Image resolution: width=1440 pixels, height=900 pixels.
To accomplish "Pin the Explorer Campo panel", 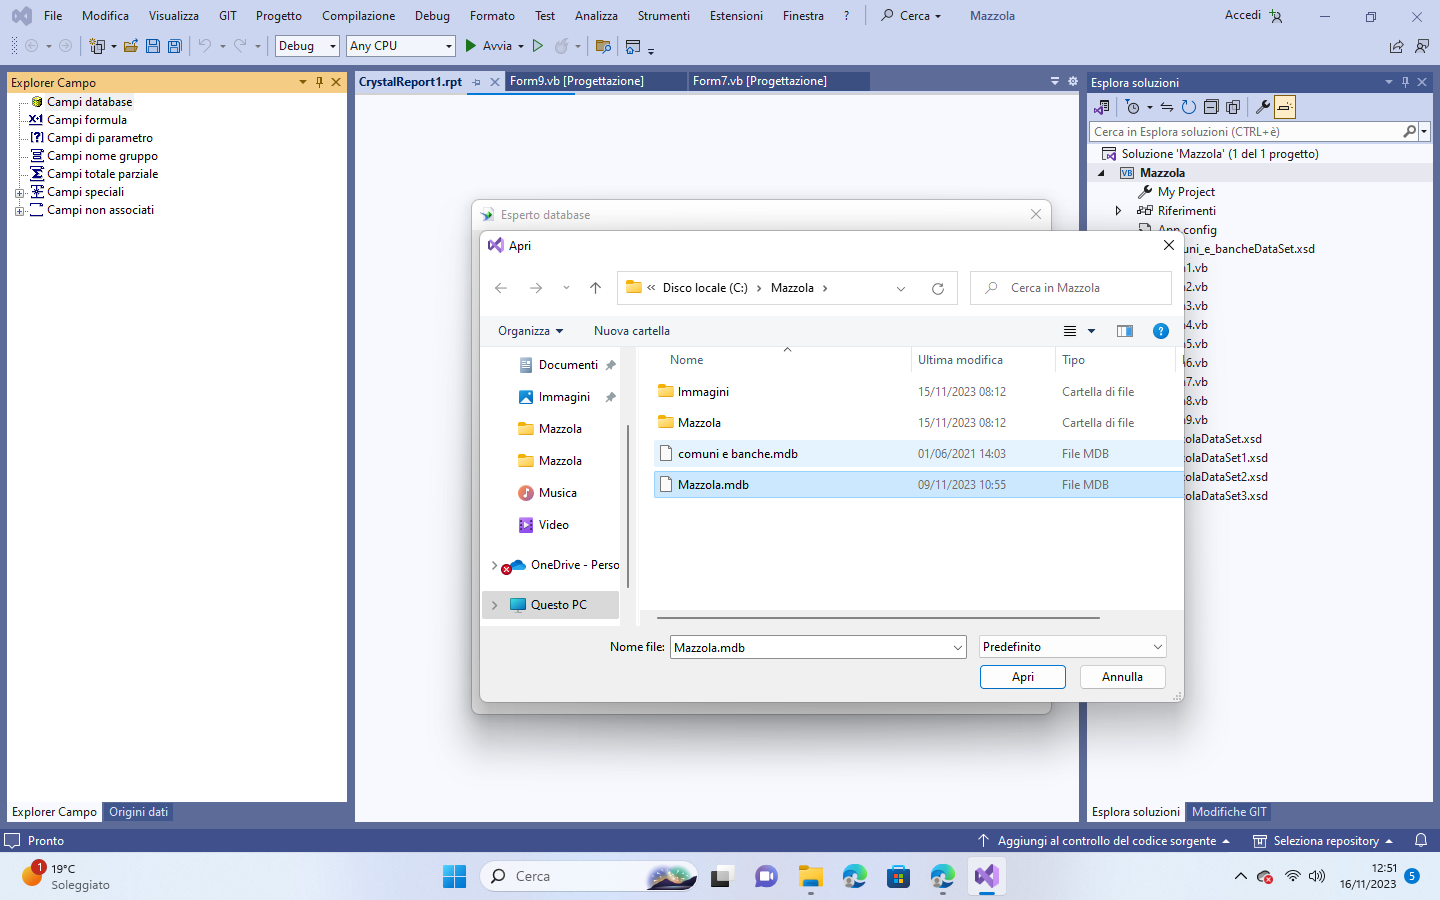I will 319,82.
